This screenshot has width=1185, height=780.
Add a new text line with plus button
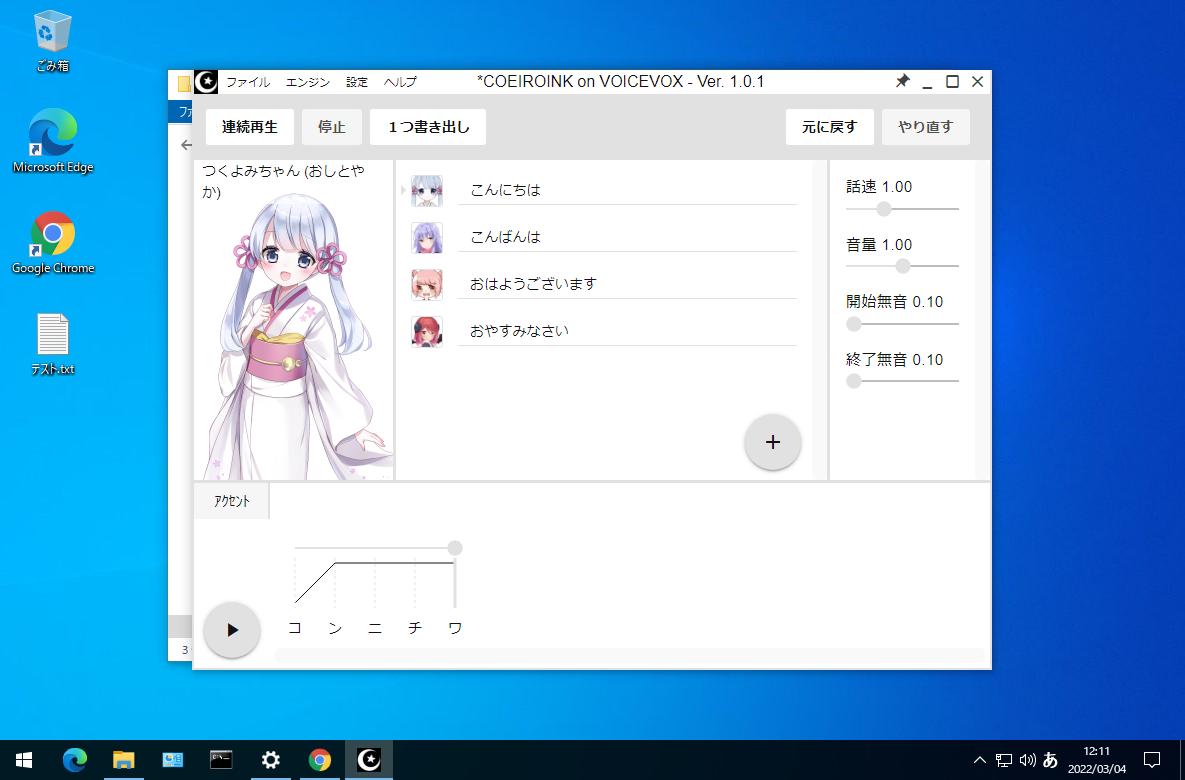click(x=772, y=442)
